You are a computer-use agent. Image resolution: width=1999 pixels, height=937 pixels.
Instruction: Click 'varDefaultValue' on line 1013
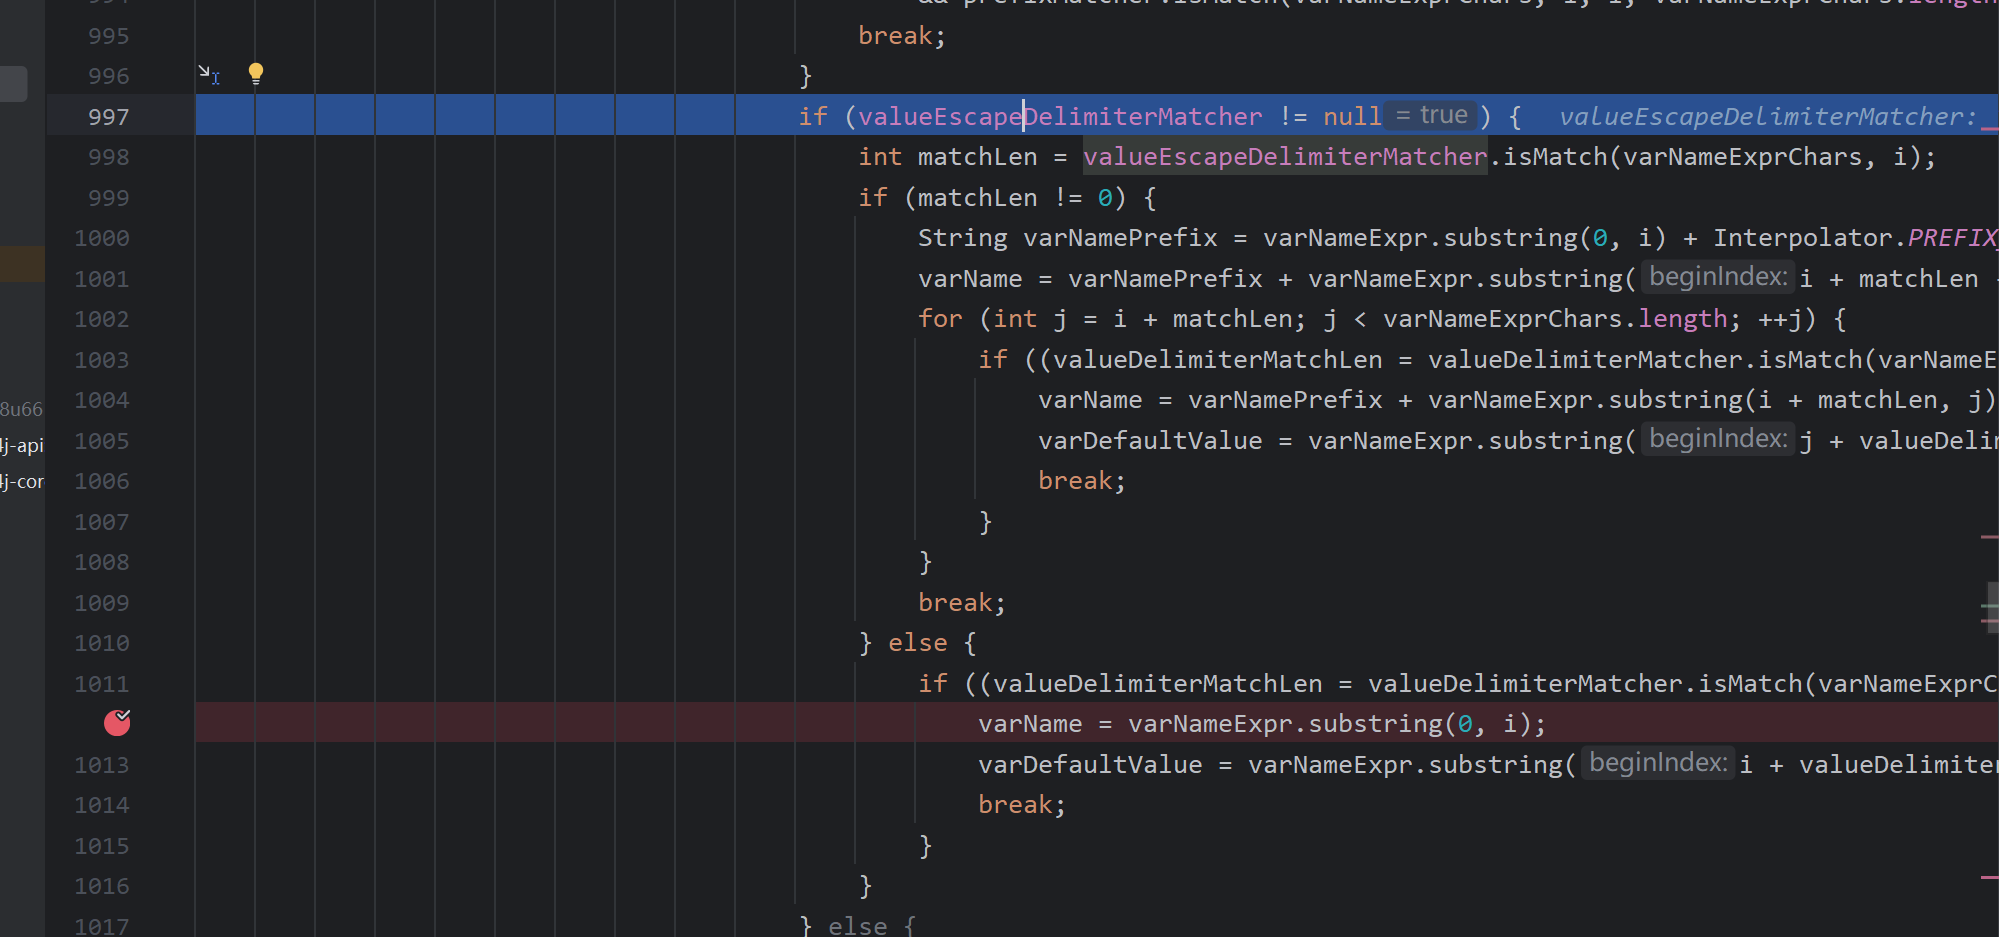(x=1090, y=765)
